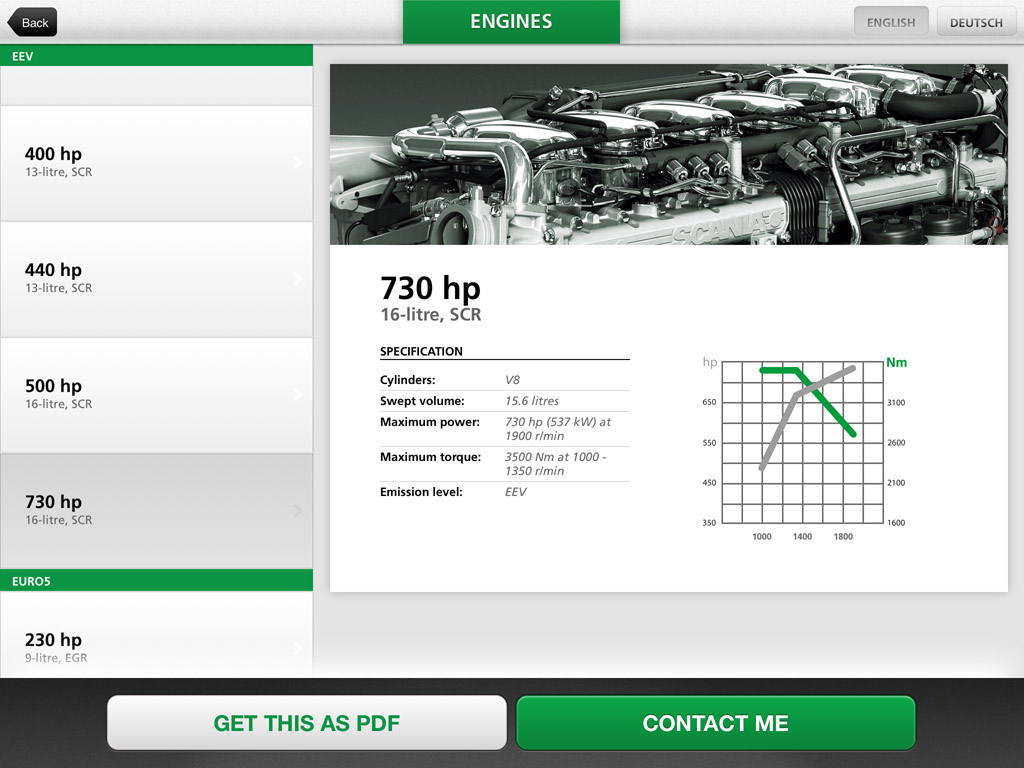Select the 500 hp 16-litre engine

[x=156, y=394]
